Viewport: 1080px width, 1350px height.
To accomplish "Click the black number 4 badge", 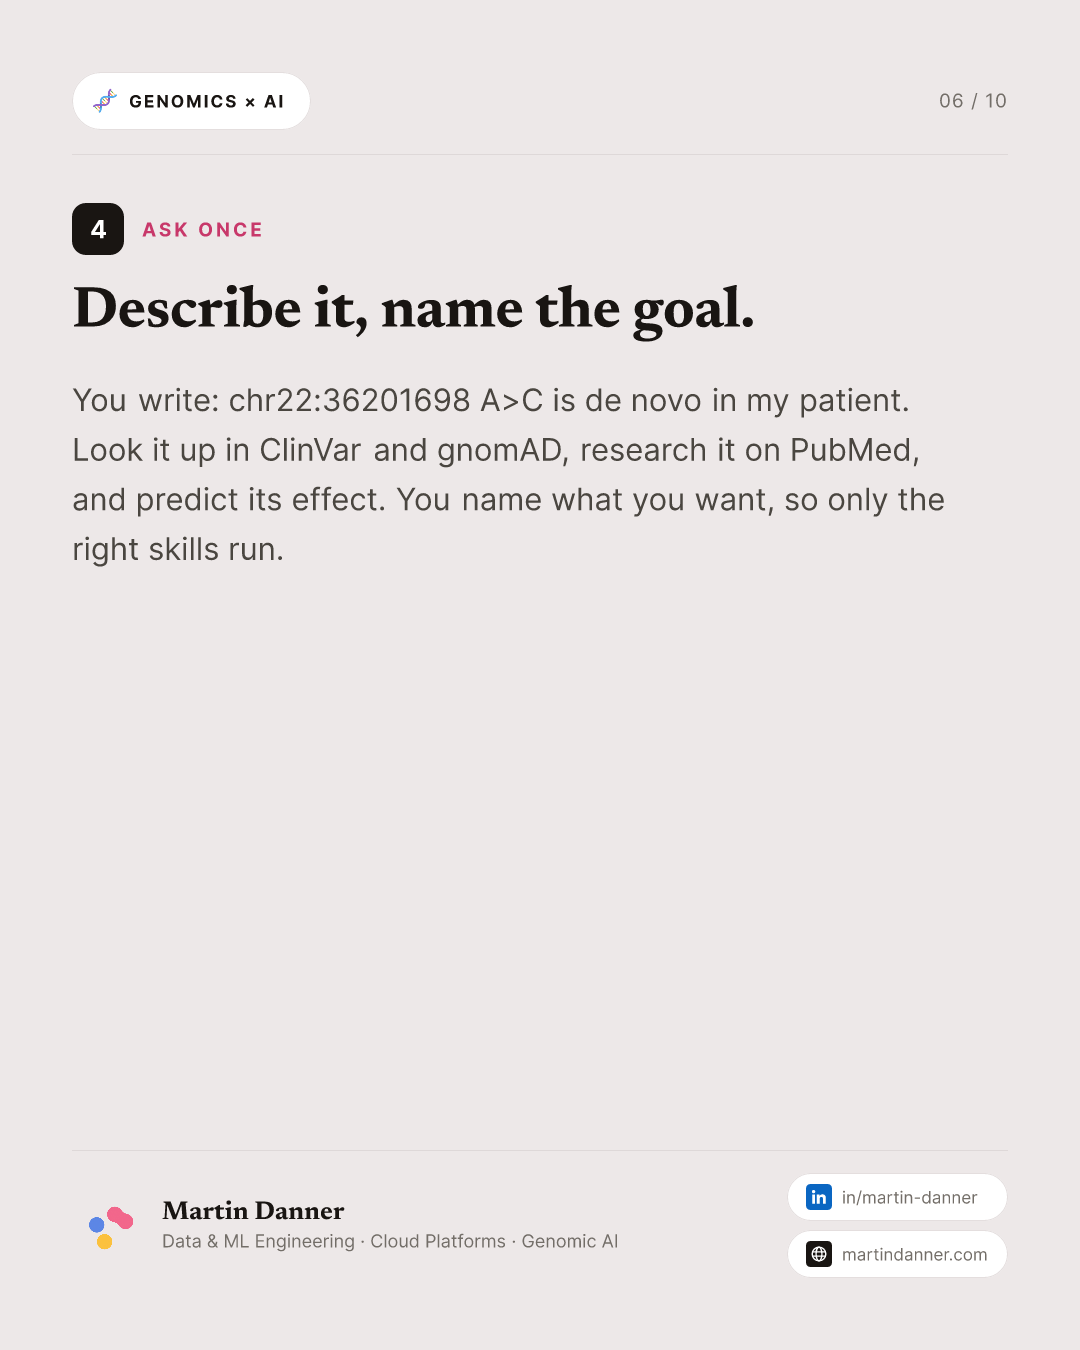I will point(98,229).
